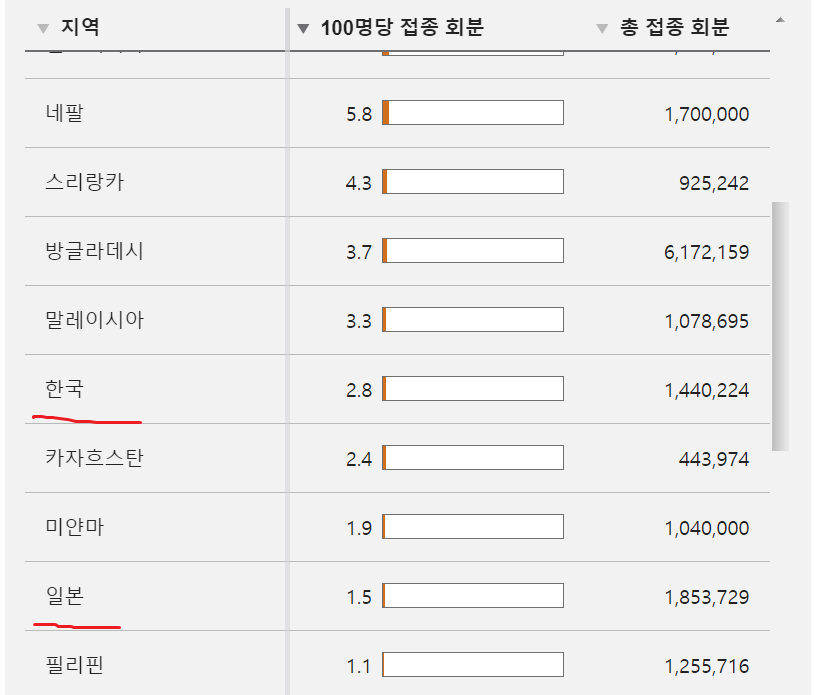Click the 스리랑카 progress bar
Image resolution: width=814 pixels, height=695 pixels.
473,182
